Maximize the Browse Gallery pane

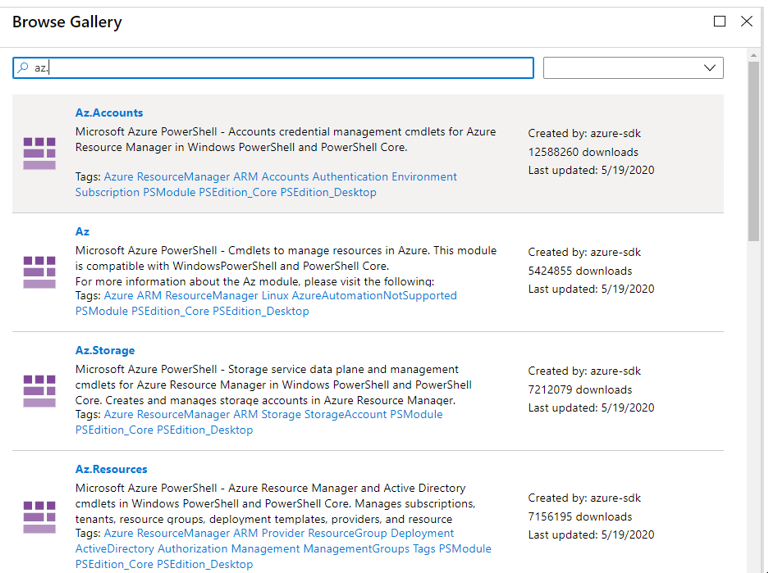pos(720,21)
